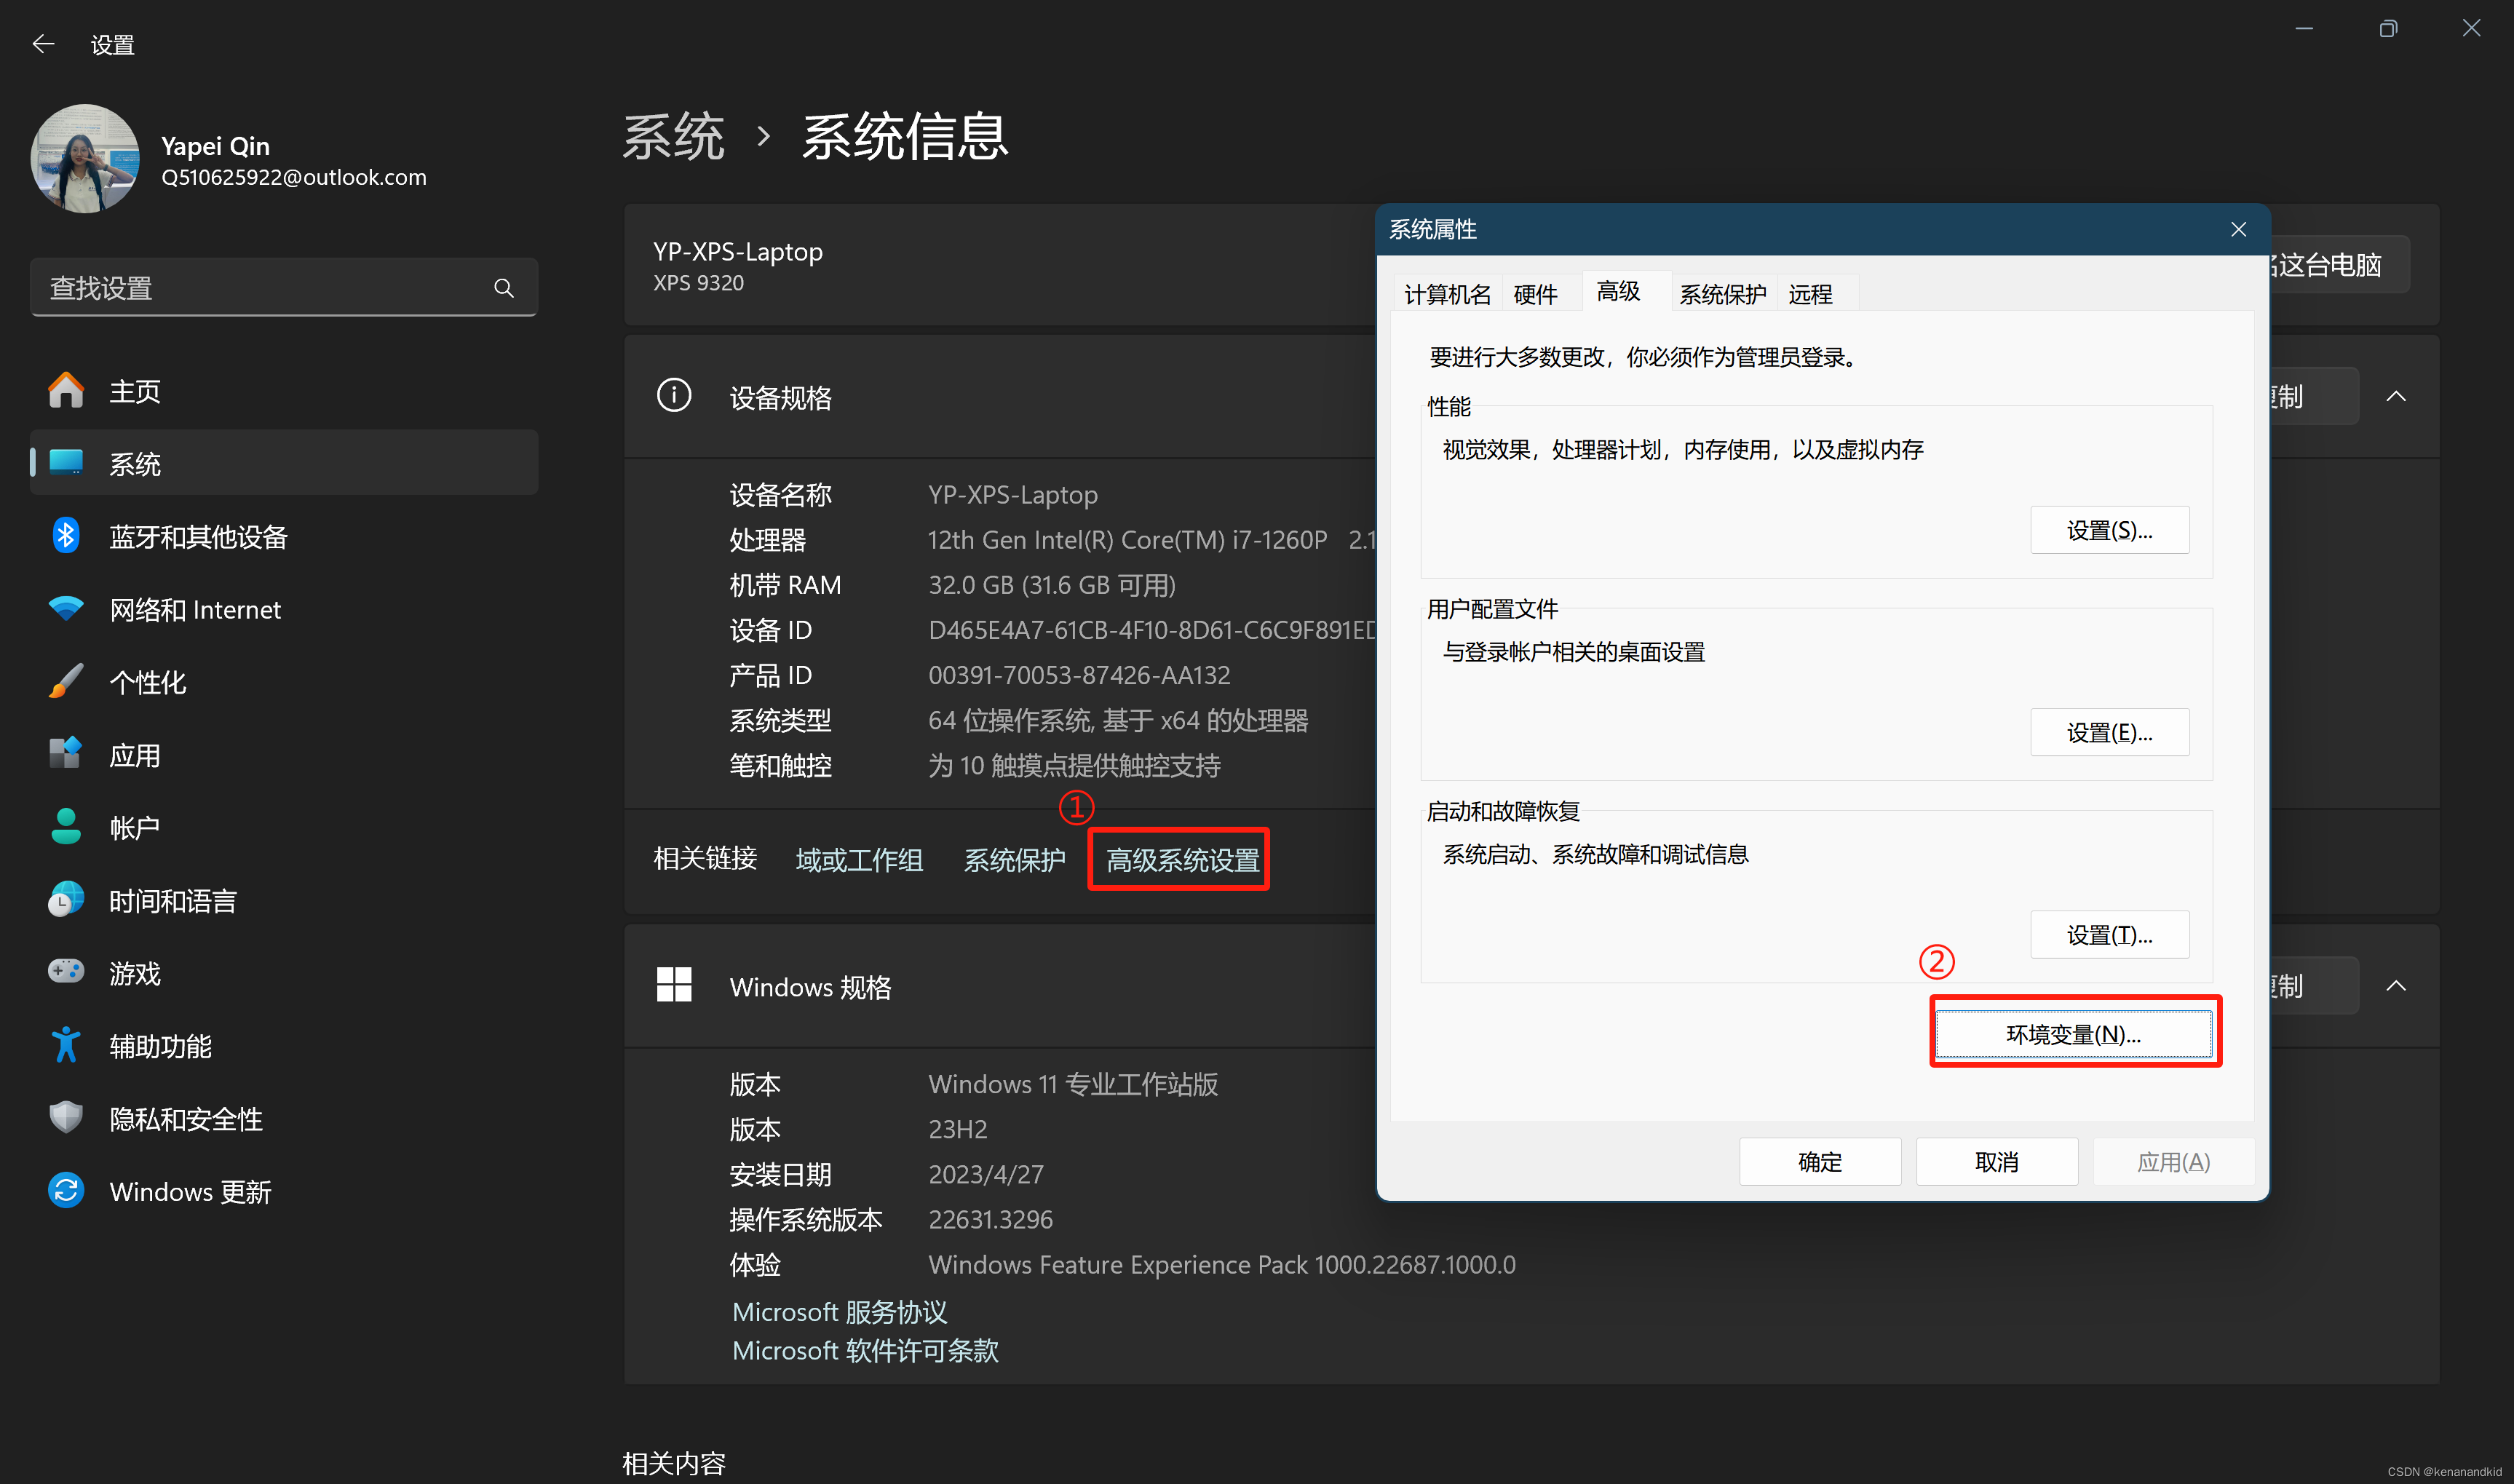2514x1484 pixels.
Task: Open 隐私和安全性 settings
Action: pyautogui.click(x=284, y=1118)
